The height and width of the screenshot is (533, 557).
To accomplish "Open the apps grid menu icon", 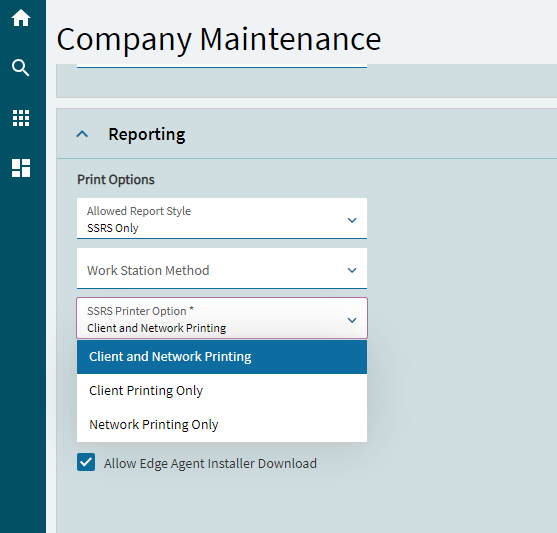I will pyautogui.click(x=21, y=118).
